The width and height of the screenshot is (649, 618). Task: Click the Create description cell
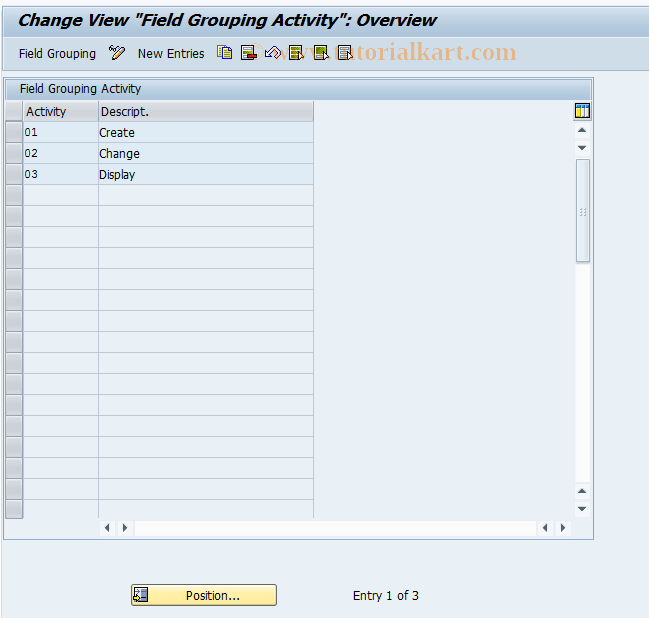[x=206, y=132]
